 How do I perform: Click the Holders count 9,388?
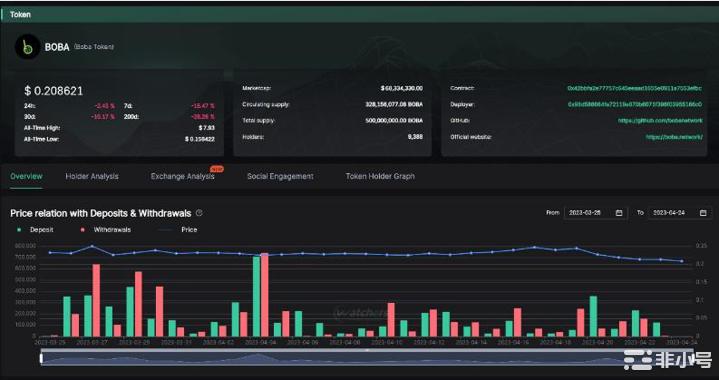tap(415, 137)
